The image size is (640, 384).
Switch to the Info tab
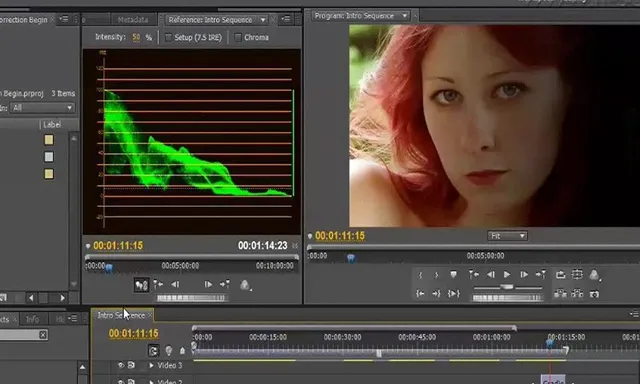pos(32,319)
